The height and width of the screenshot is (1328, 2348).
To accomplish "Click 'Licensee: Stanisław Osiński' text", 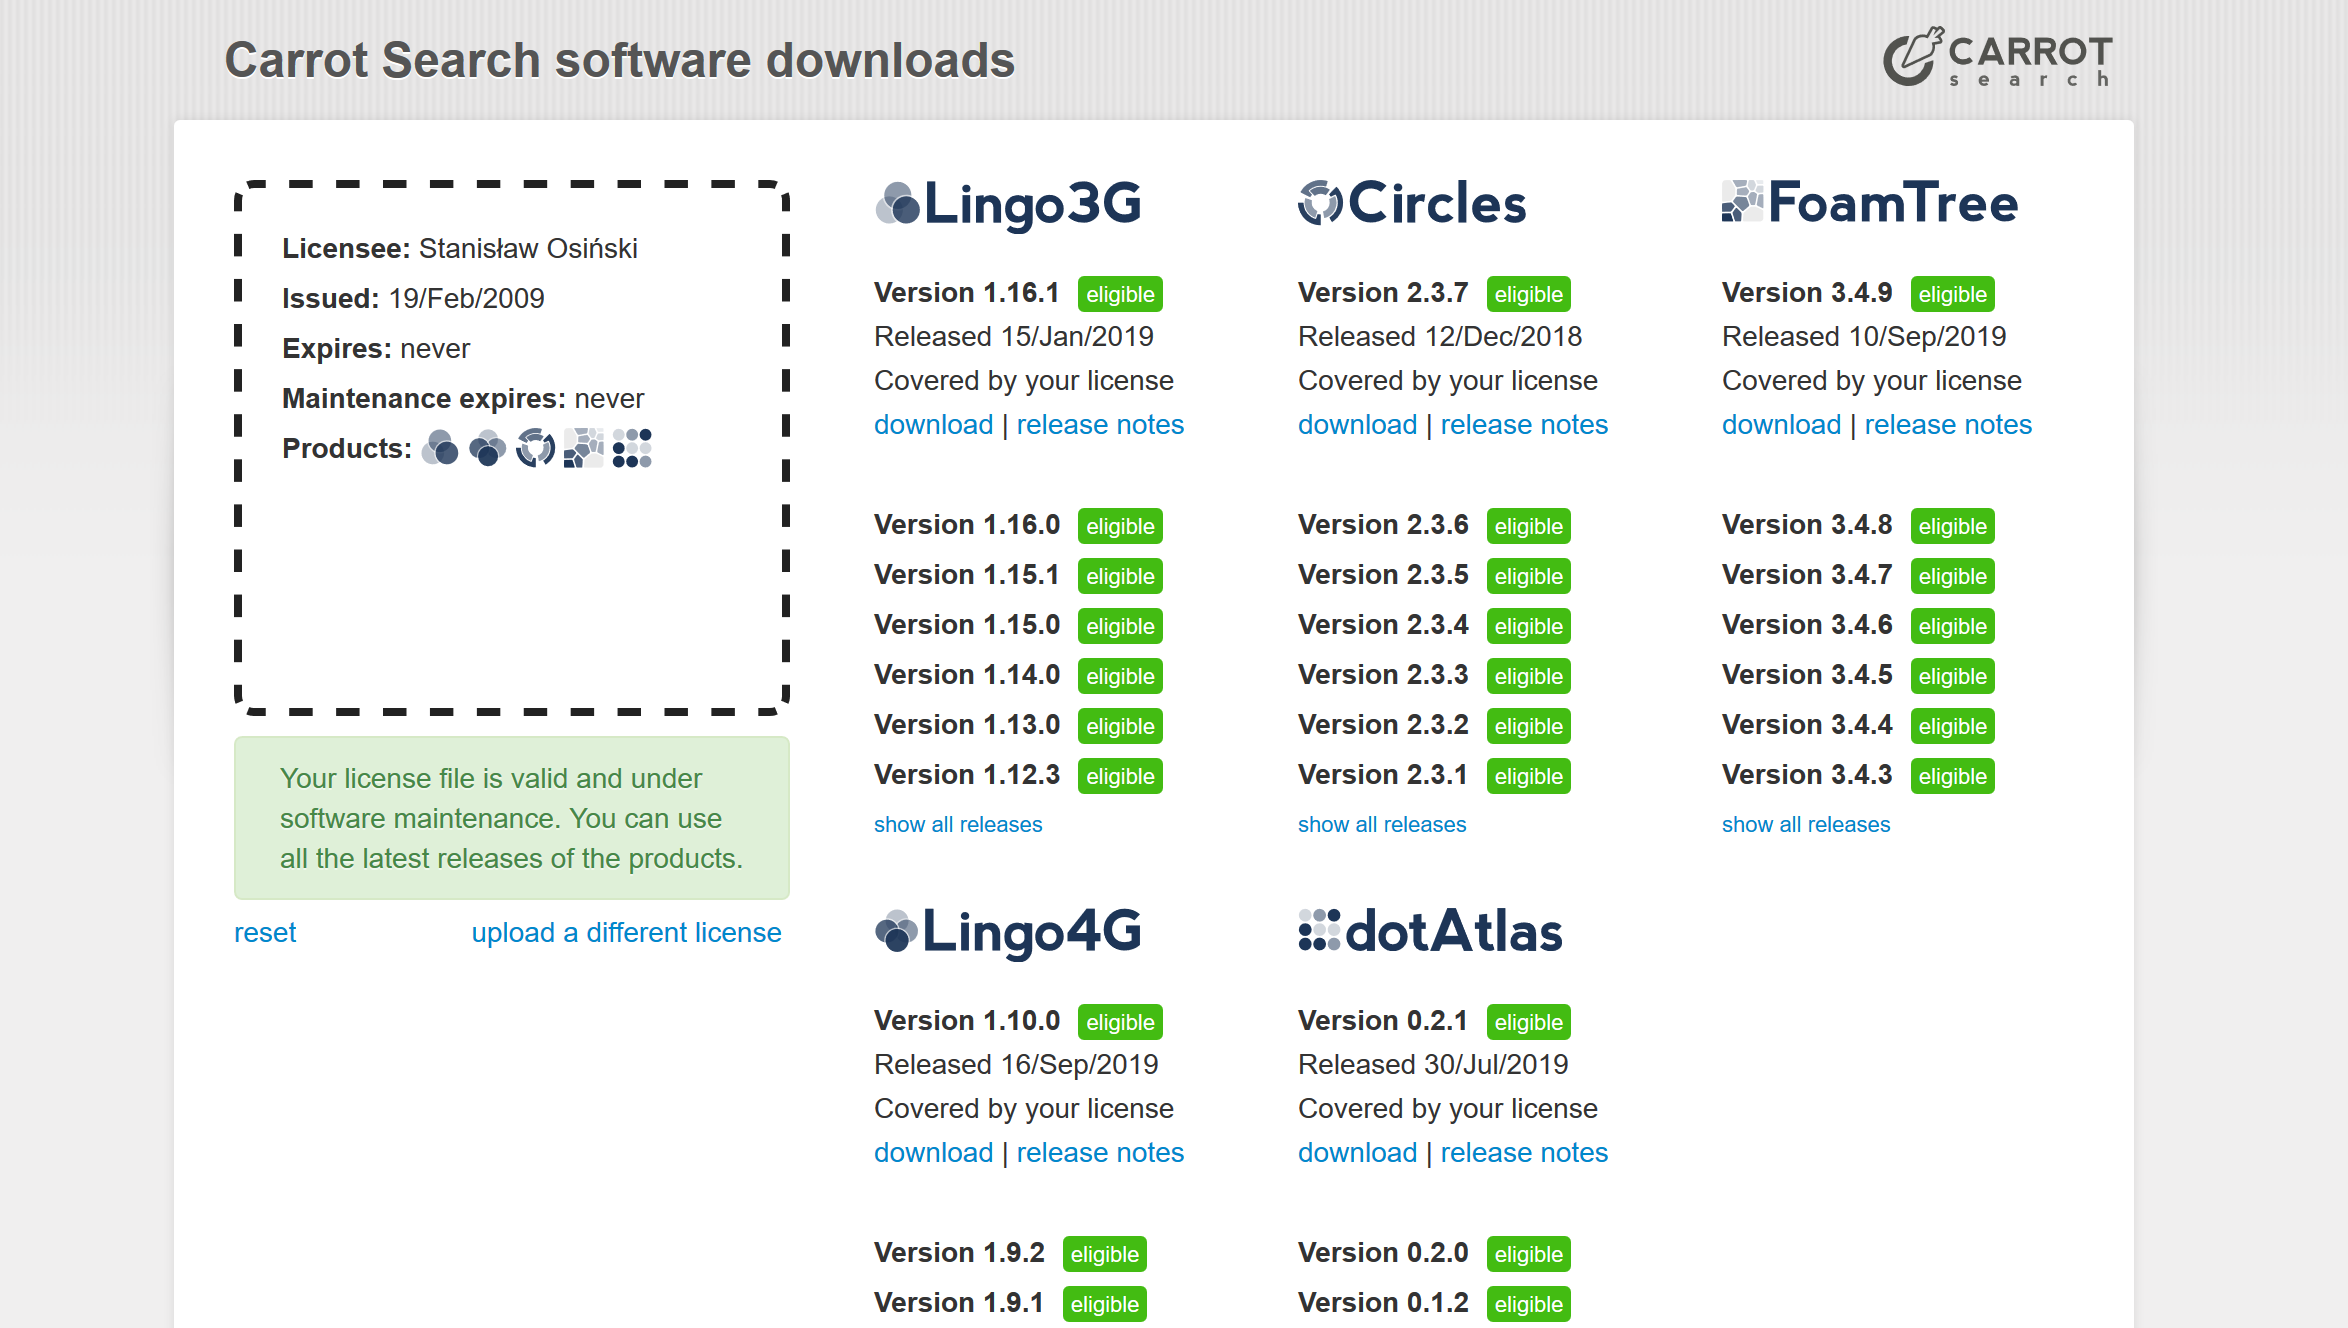I will pyautogui.click(x=460, y=248).
